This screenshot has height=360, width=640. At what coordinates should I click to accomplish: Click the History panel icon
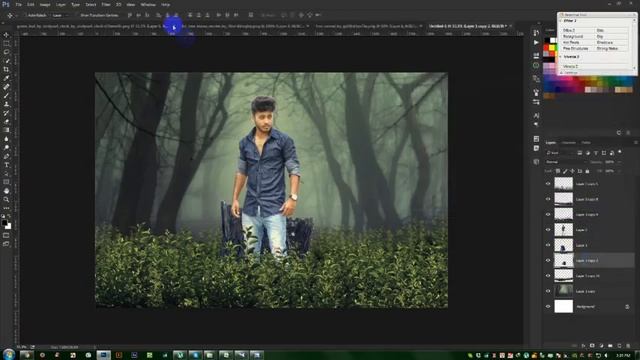(x=536, y=33)
